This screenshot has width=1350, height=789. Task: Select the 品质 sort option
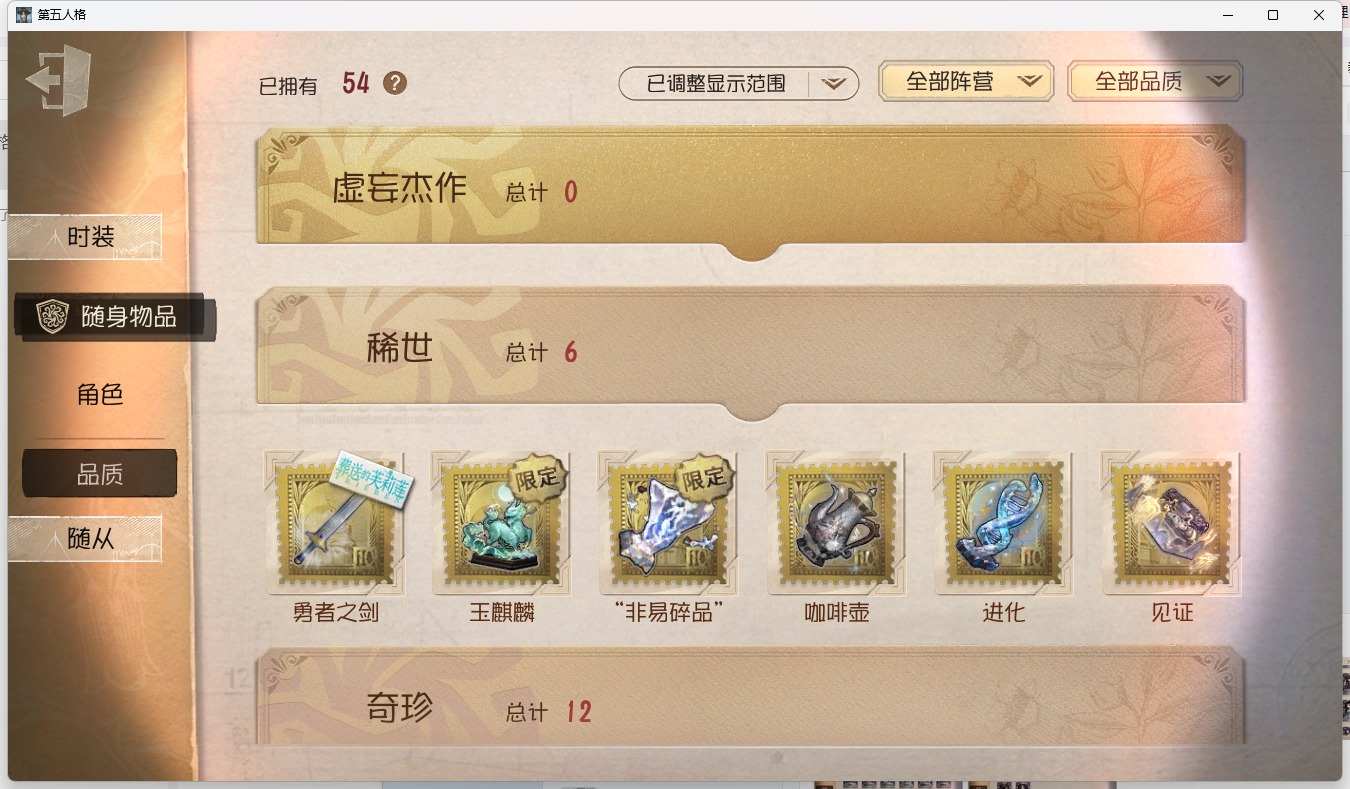100,474
